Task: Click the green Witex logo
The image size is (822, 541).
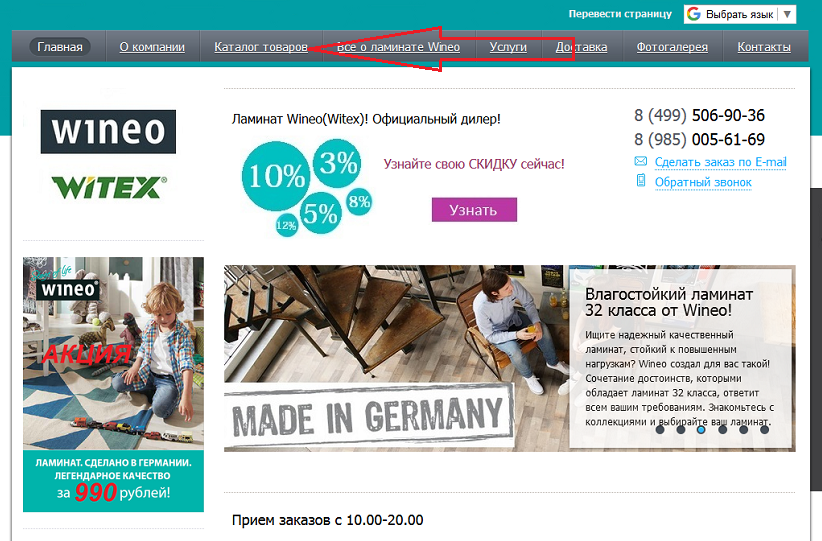Action: pos(109,187)
